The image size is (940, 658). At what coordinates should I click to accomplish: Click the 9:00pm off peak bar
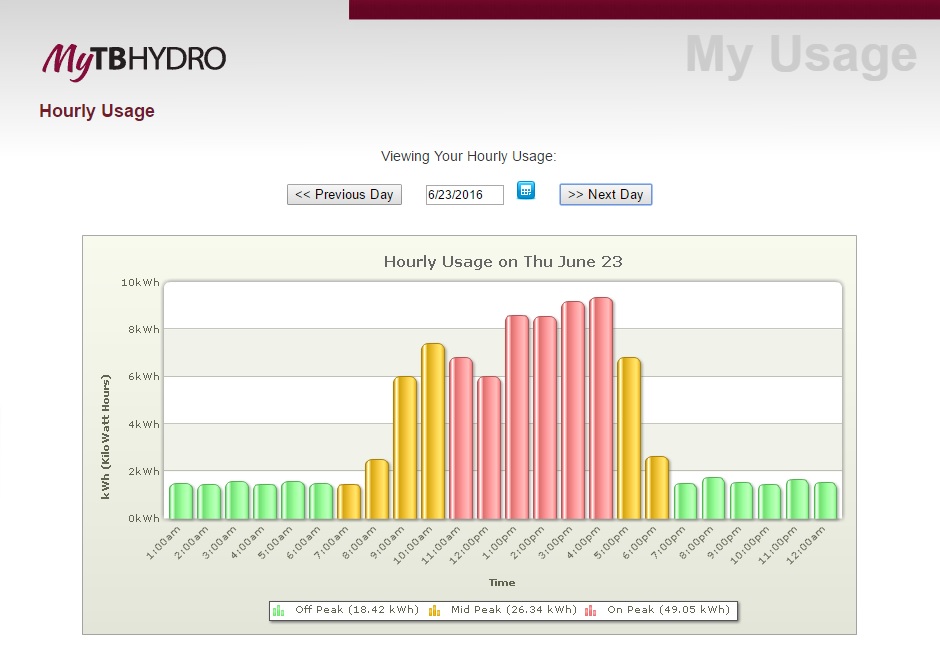[741, 500]
